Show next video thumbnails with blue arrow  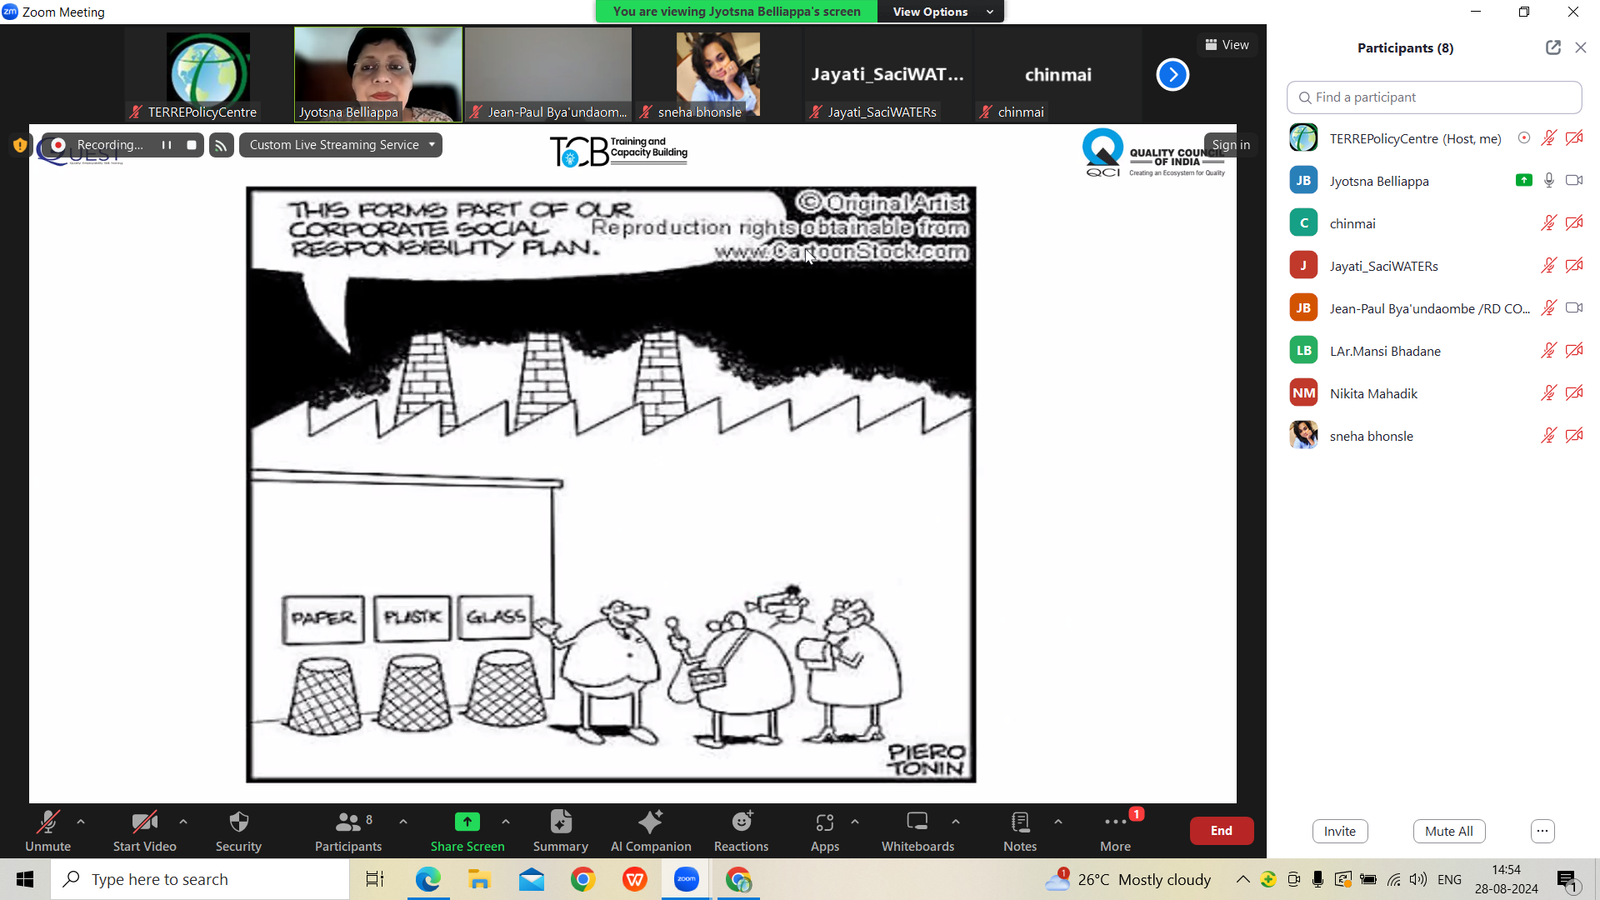tap(1172, 74)
